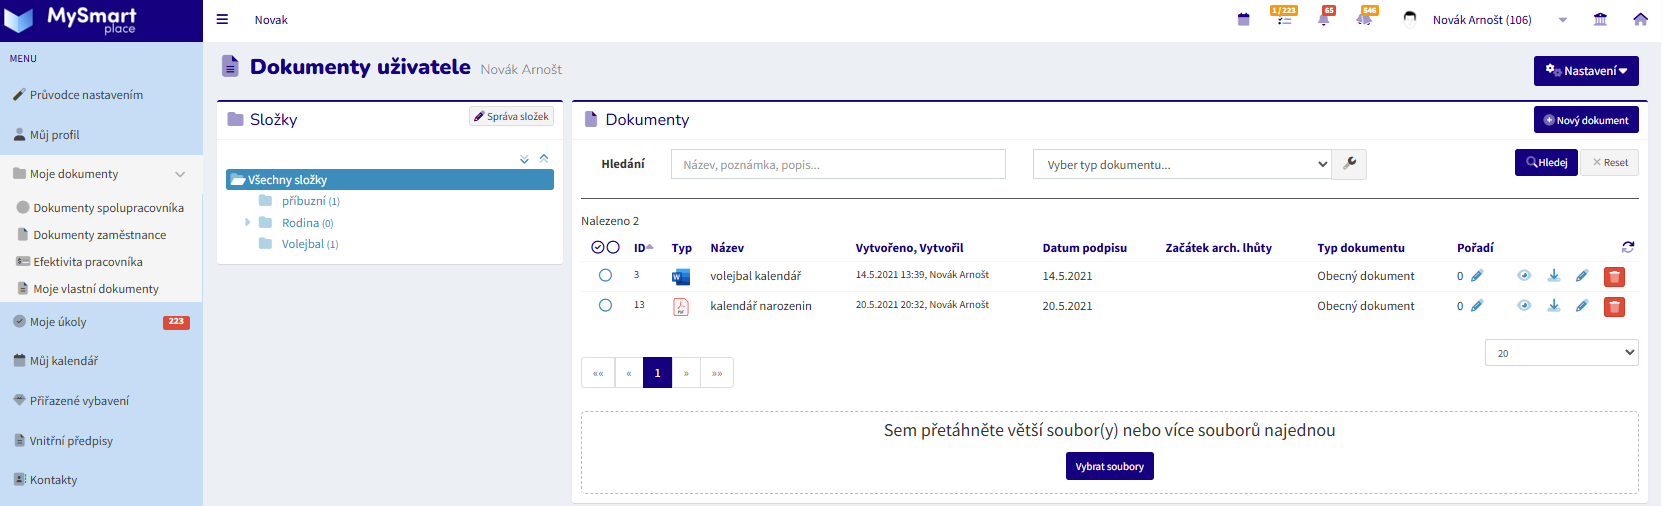Image resolution: width=1663 pixels, height=506 pixels.
Task: Expand the Rodina folder tree node
Action: (248, 222)
